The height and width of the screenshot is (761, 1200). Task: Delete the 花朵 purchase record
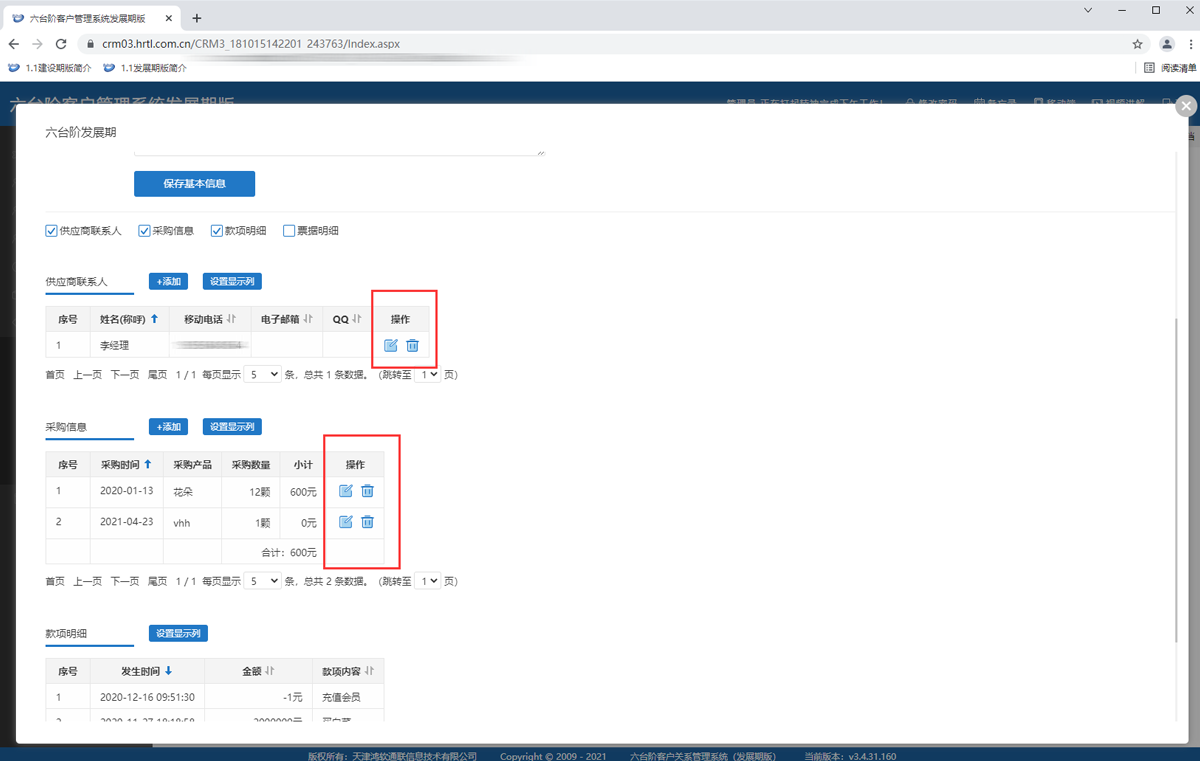pos(367,491)
